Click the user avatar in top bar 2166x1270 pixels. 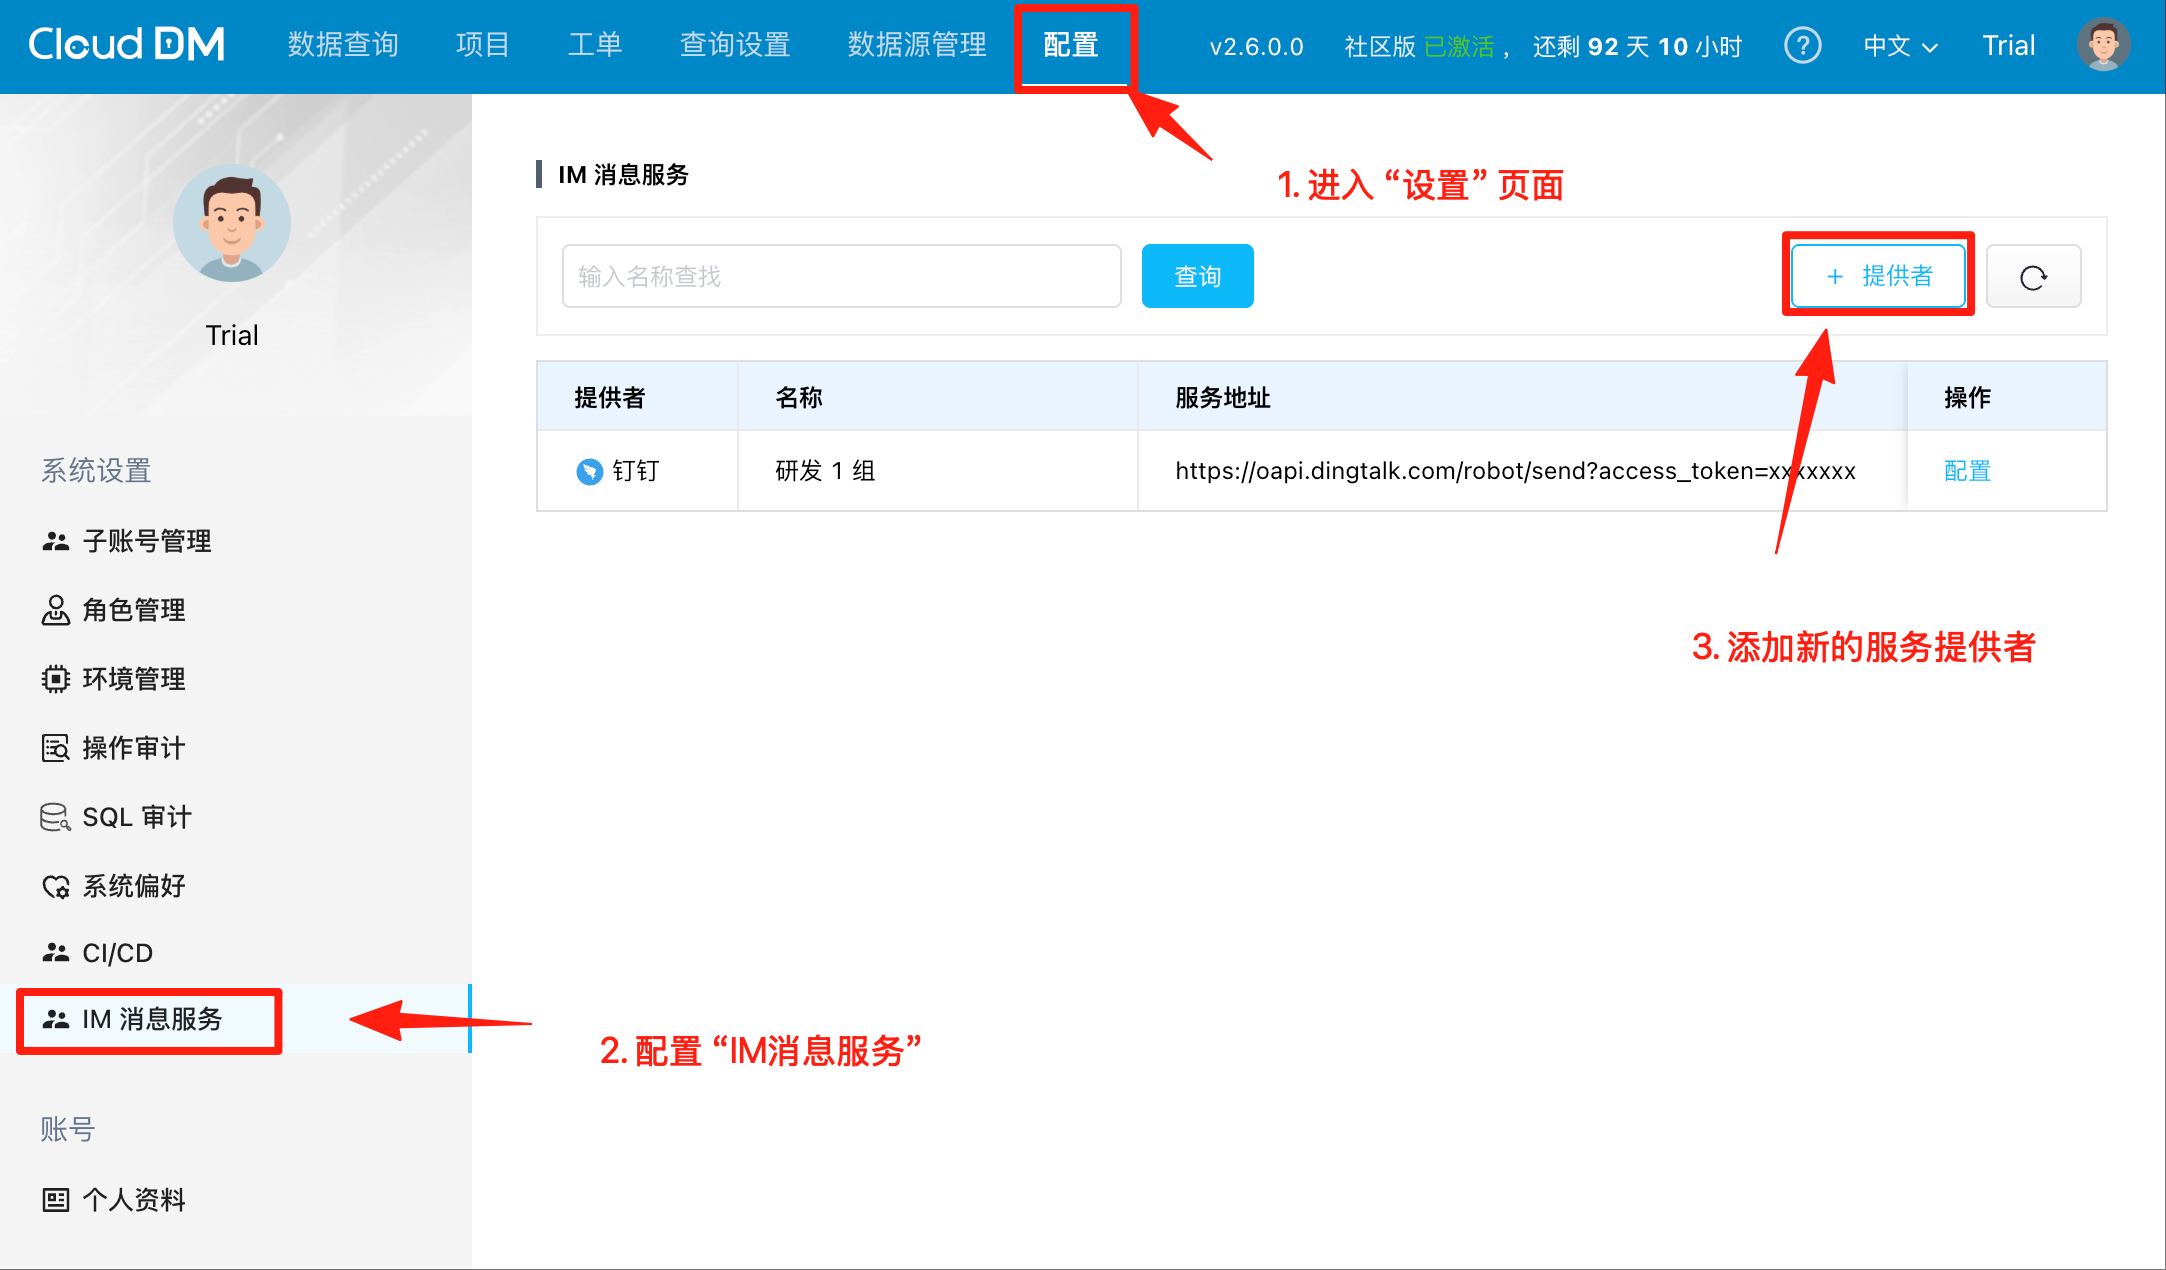coord(2103,46)
